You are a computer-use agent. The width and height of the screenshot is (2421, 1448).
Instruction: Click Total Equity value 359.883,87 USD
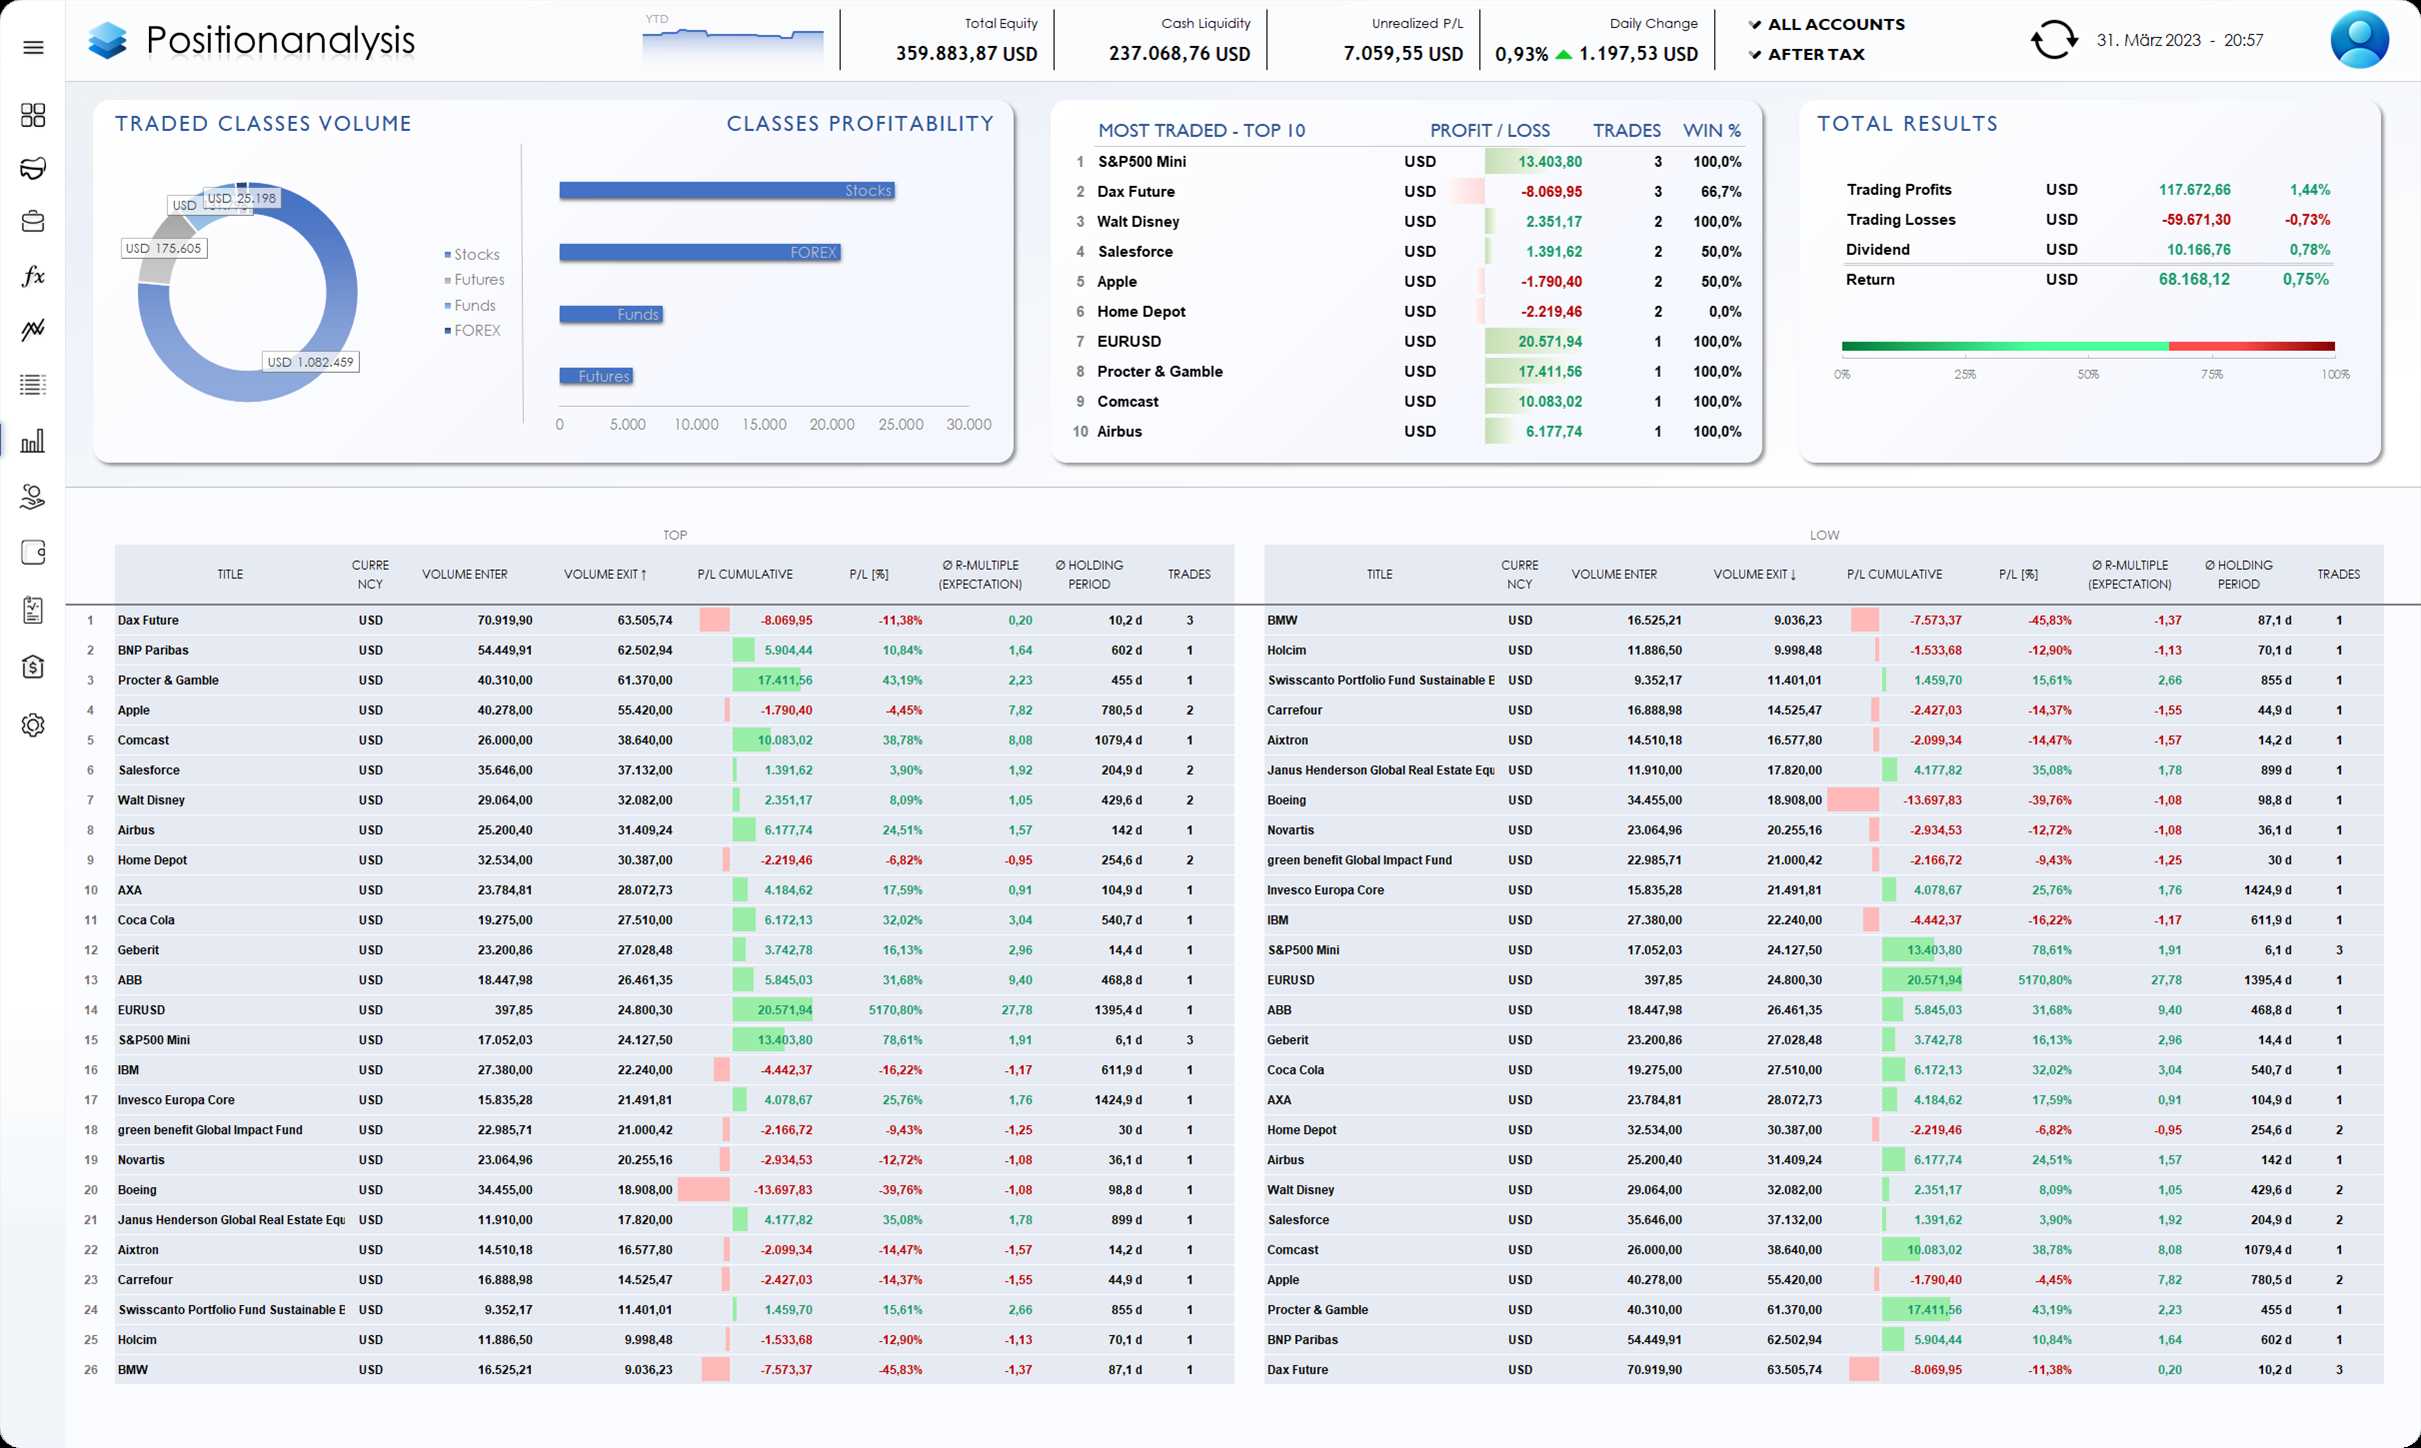pos(966,54)
